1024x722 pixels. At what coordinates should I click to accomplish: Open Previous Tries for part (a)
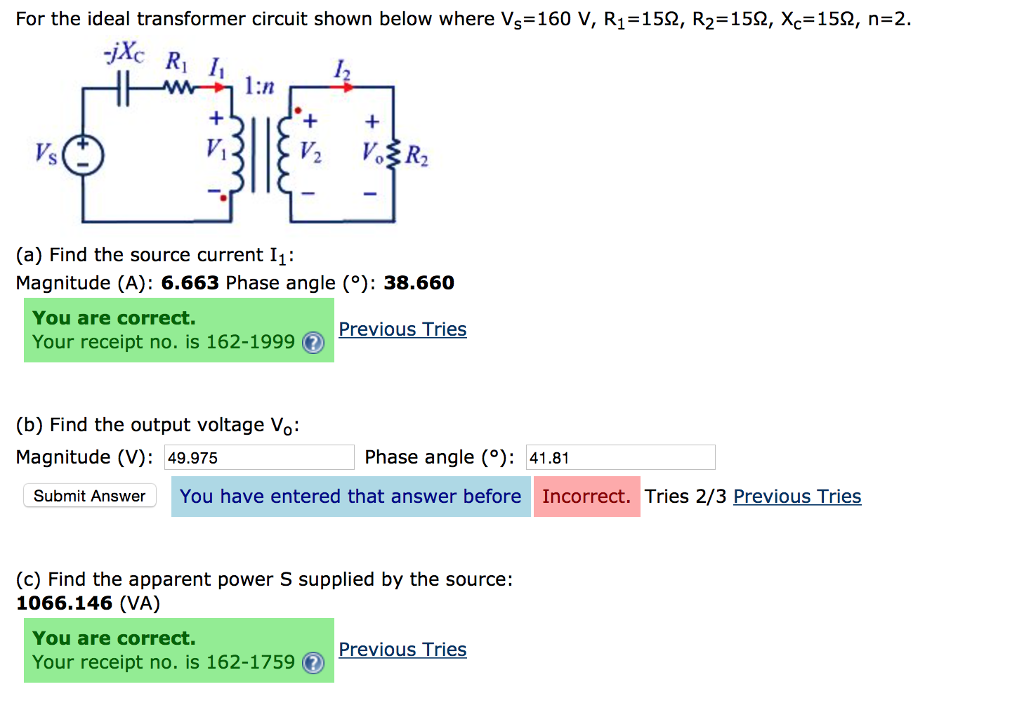coord(402,329)
